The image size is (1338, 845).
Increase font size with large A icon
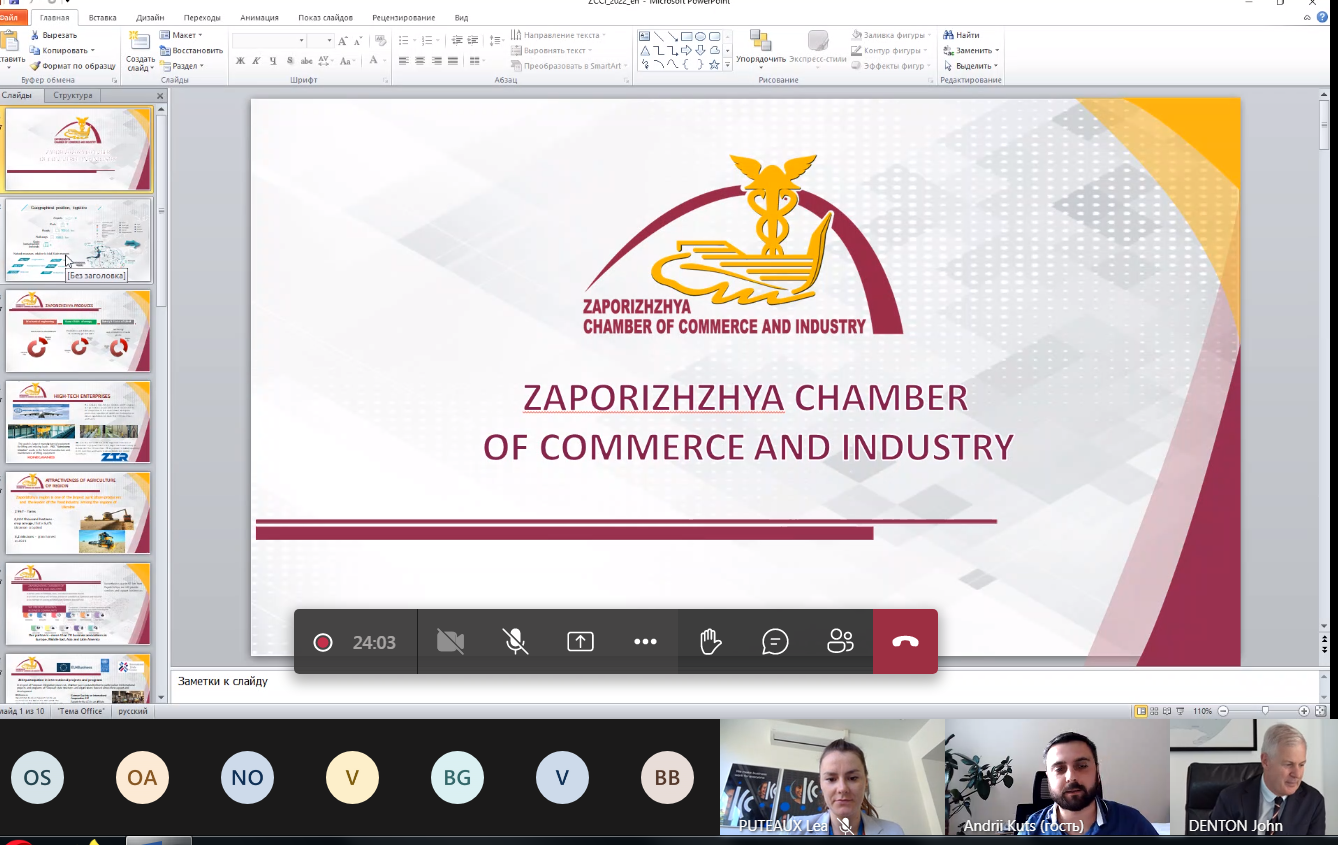point(343,41)
